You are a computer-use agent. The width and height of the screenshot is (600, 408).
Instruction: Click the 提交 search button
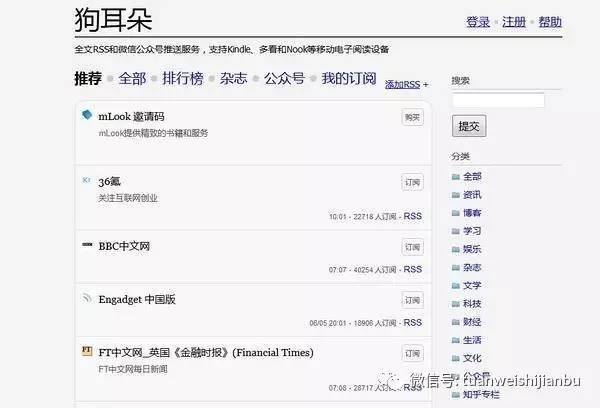469,126
